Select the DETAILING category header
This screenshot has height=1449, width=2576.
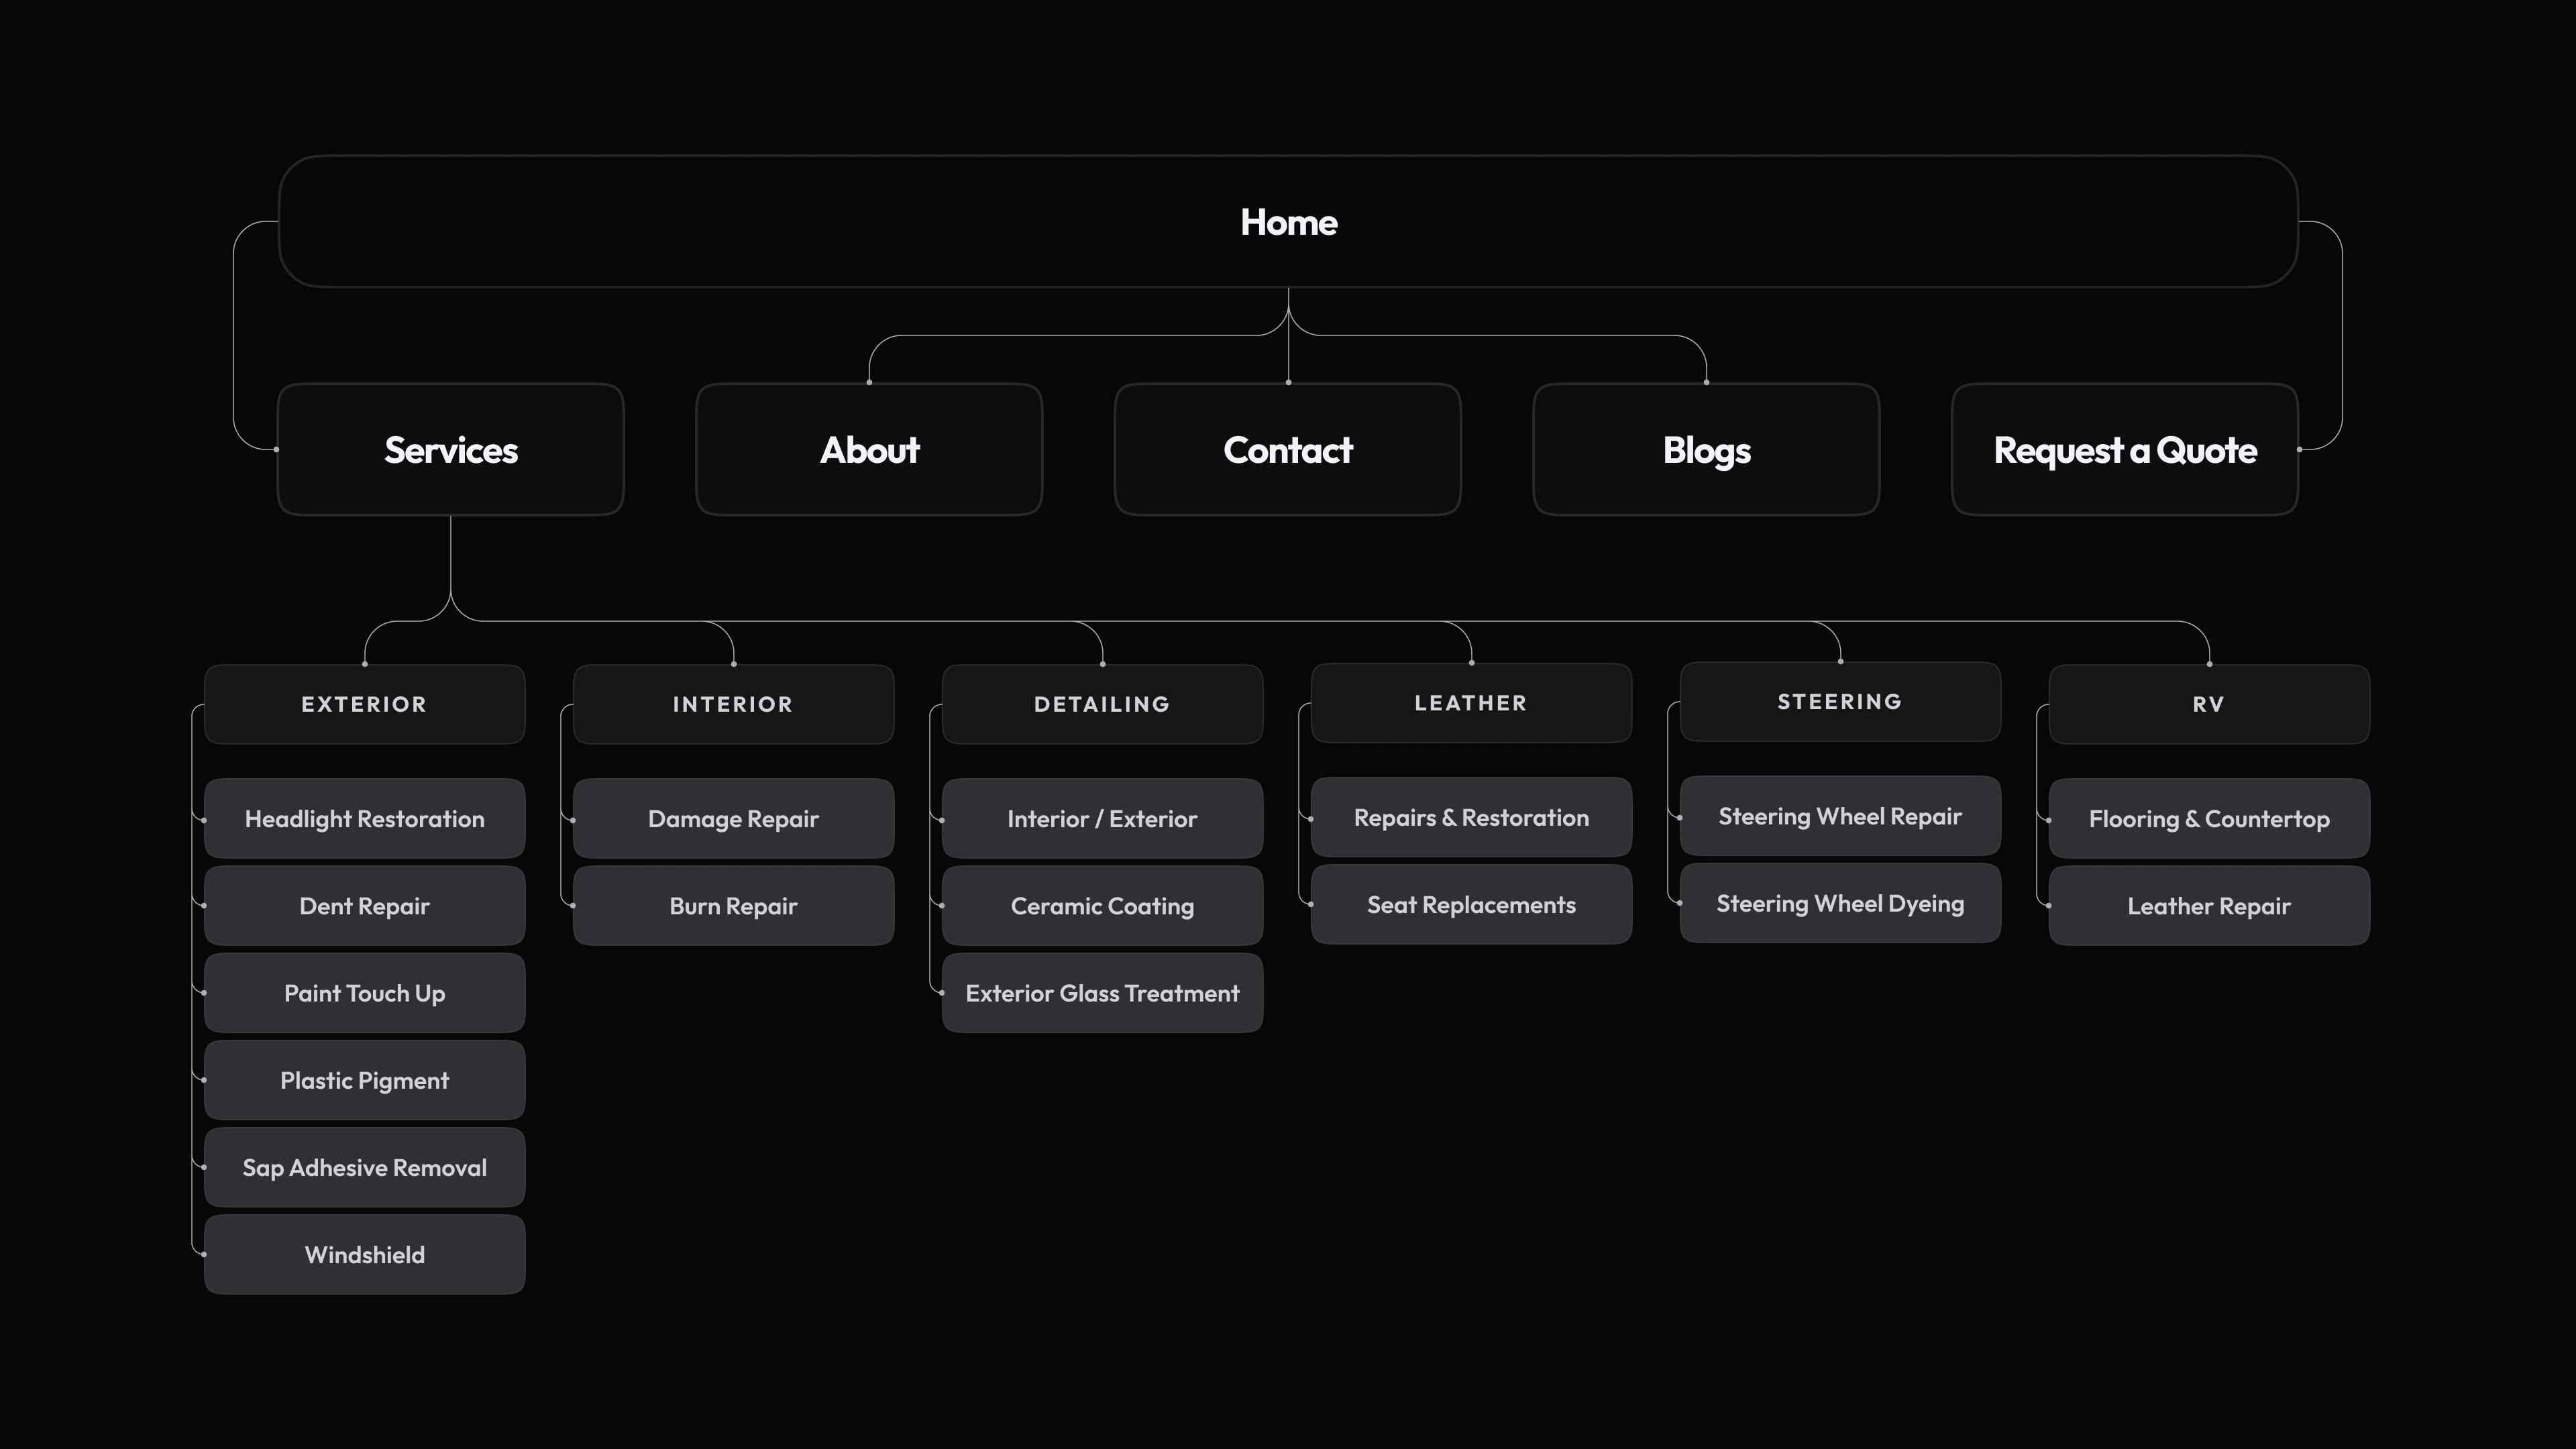click(x=1102, y=704)
